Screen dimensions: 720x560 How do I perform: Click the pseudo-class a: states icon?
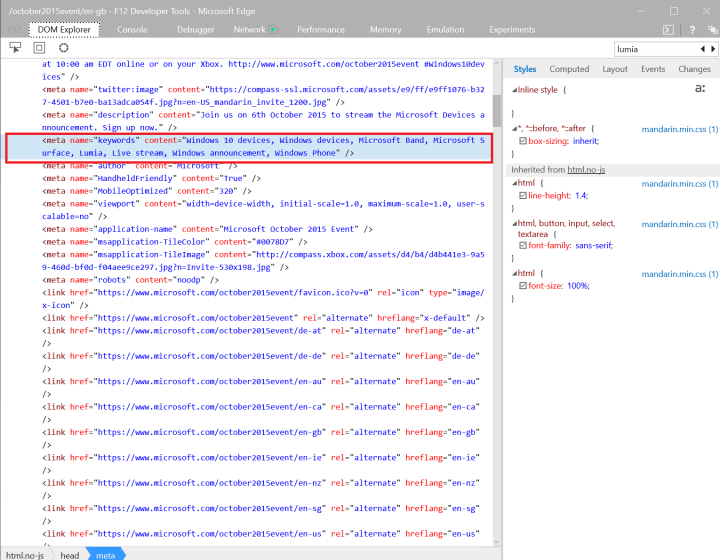point(699,89)
